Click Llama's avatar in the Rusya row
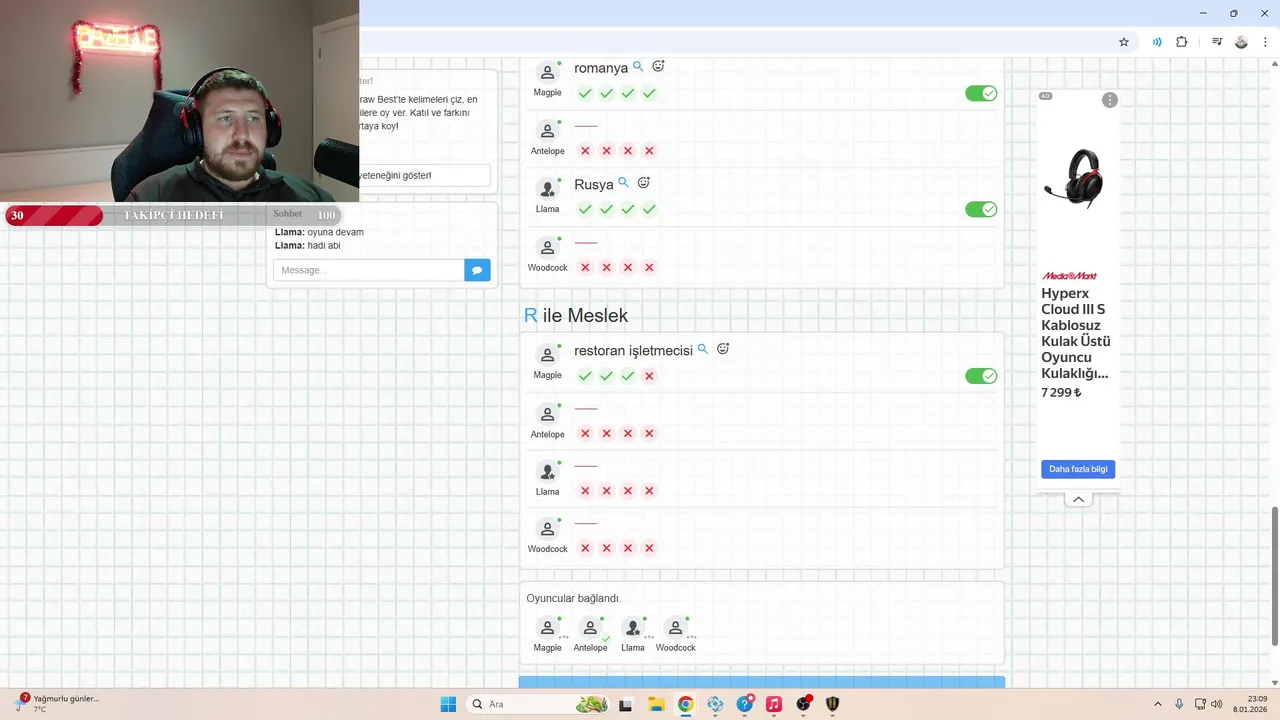Viewport: 1280px width, 720px height. (547, 188)
